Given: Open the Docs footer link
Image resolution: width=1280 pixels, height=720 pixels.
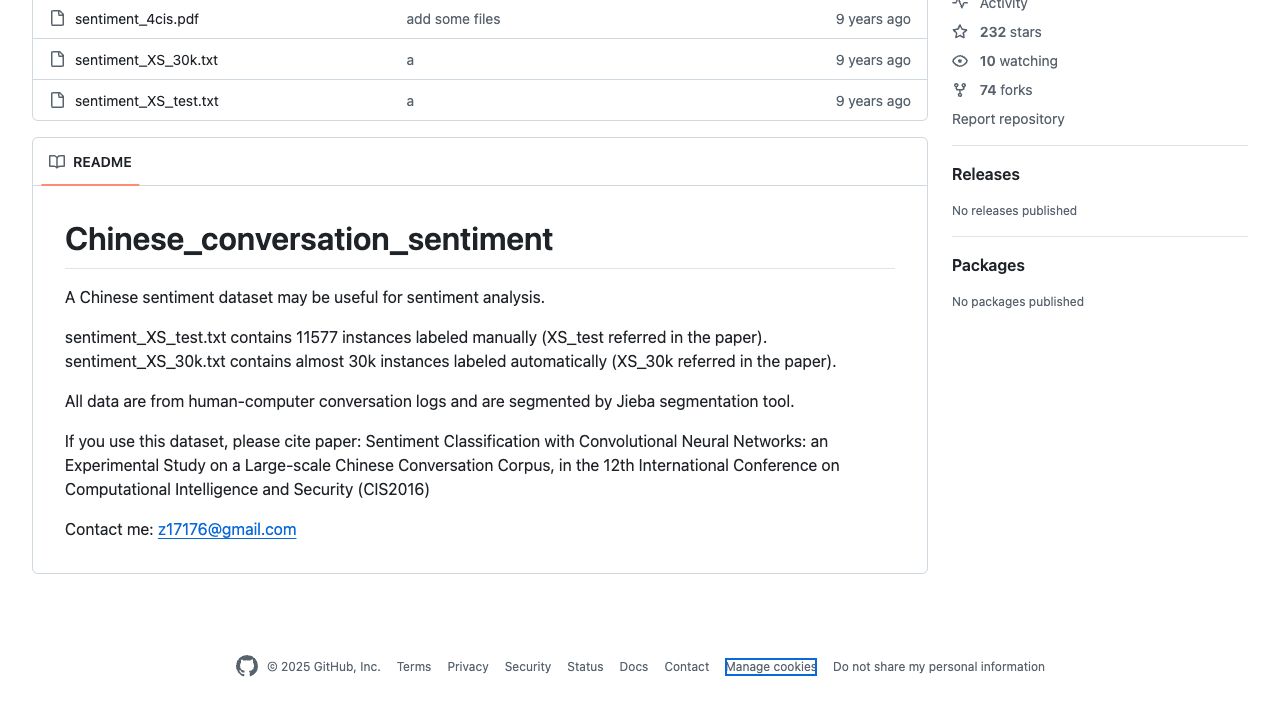Looking at the screenshot, I should [634, 667].
